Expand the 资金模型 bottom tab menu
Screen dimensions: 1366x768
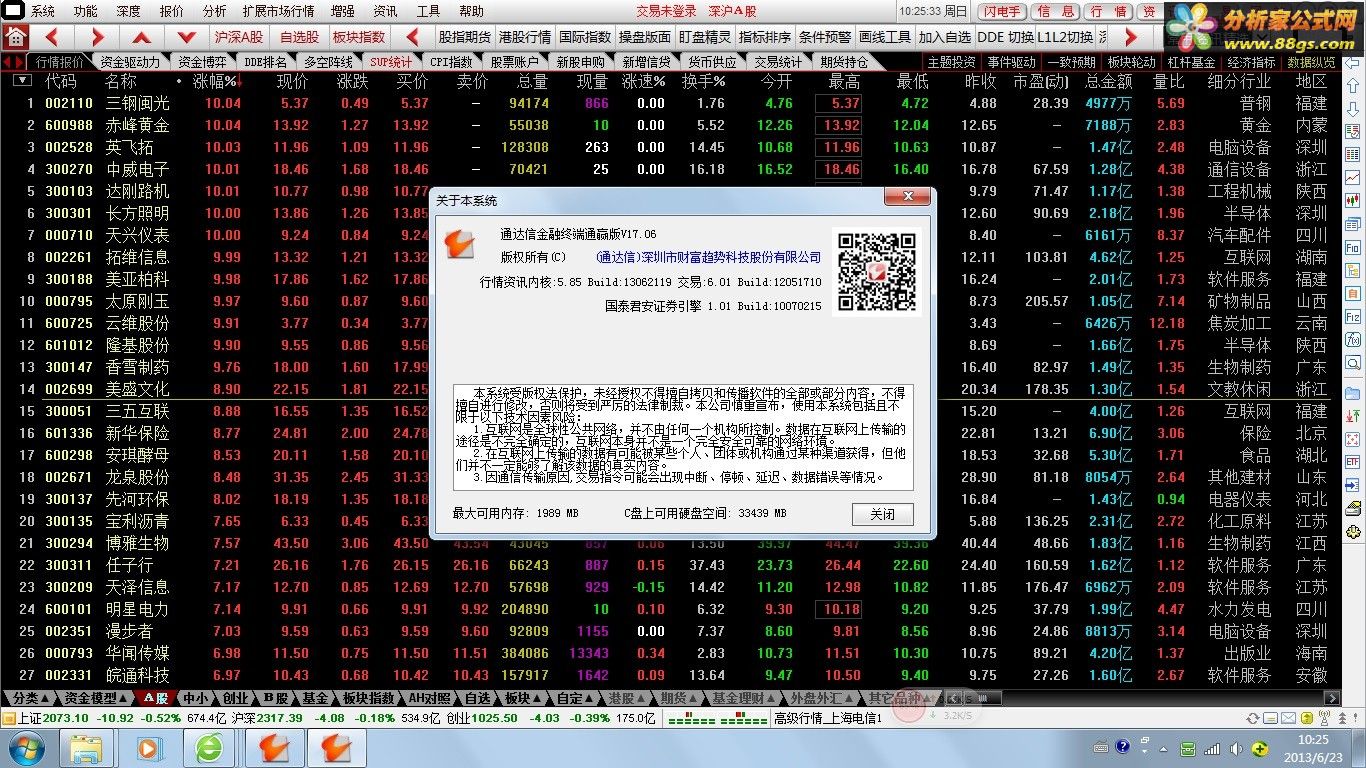(x=97, y=698)
